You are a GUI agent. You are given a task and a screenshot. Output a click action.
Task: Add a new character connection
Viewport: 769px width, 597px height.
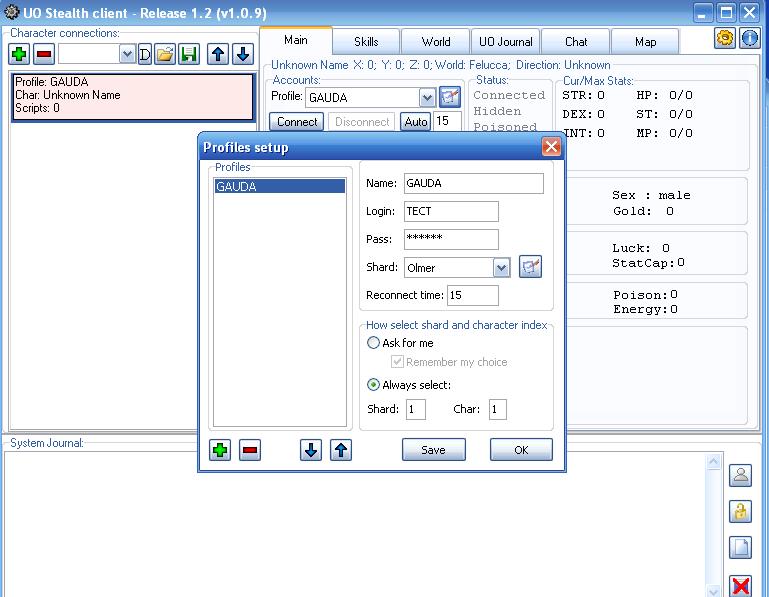19,54
